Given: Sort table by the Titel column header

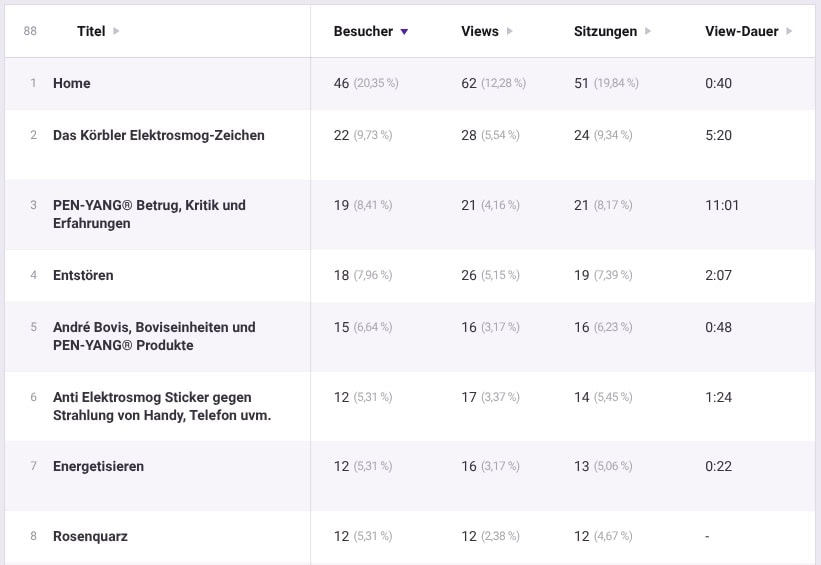Looking at the screenshot, I should [x=91, y=32].
